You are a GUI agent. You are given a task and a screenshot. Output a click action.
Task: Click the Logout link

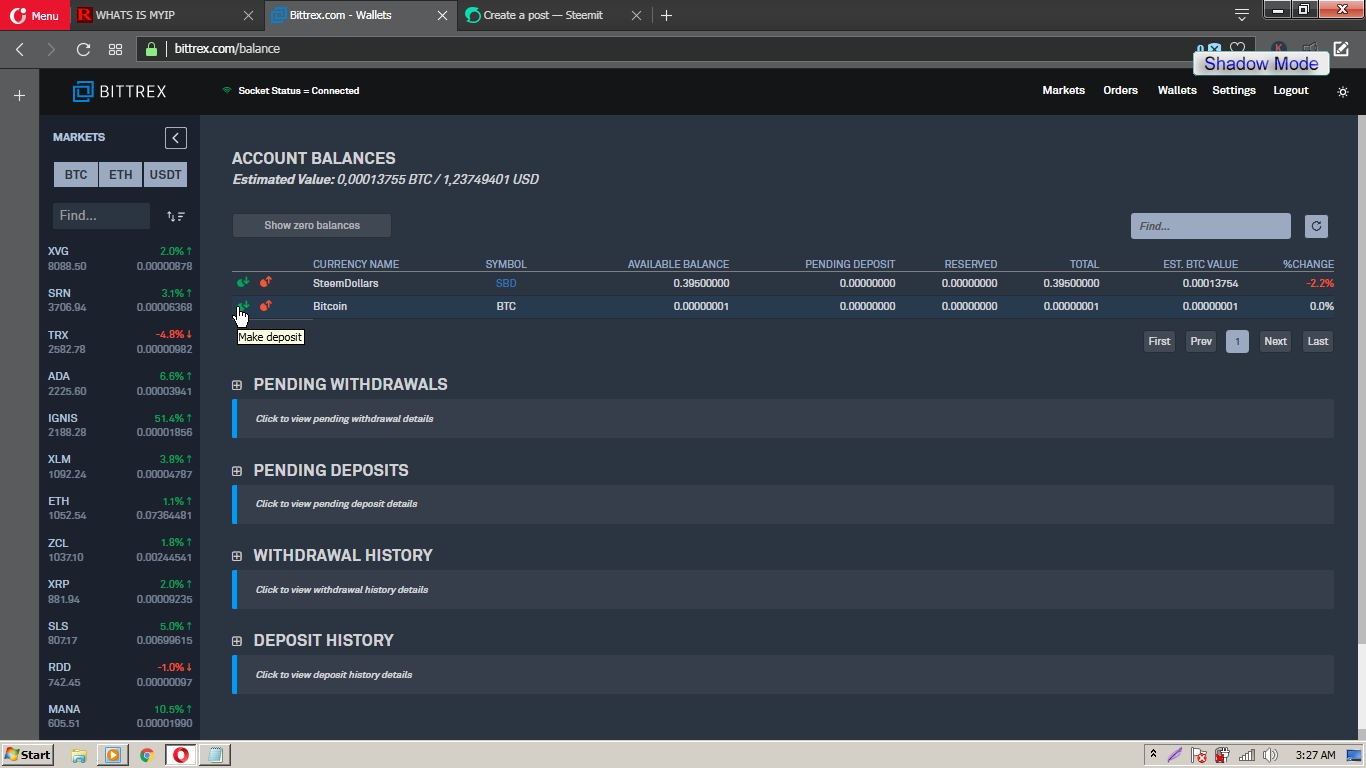pos(1291,91)
